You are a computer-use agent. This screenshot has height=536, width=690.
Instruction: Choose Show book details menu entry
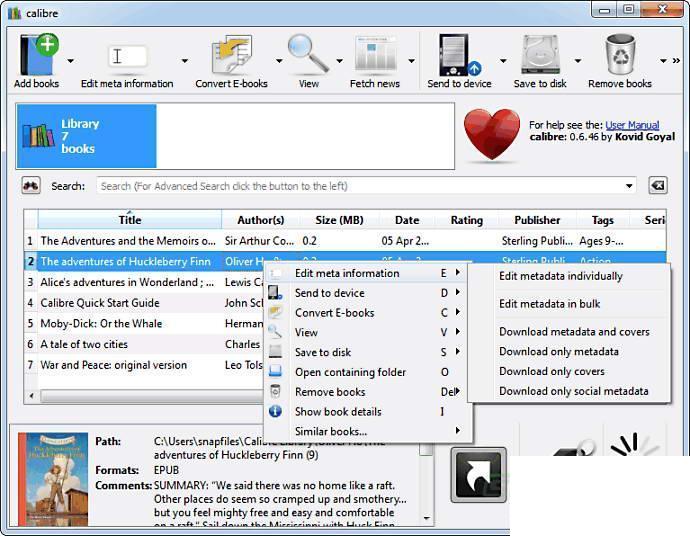point(368,411)
